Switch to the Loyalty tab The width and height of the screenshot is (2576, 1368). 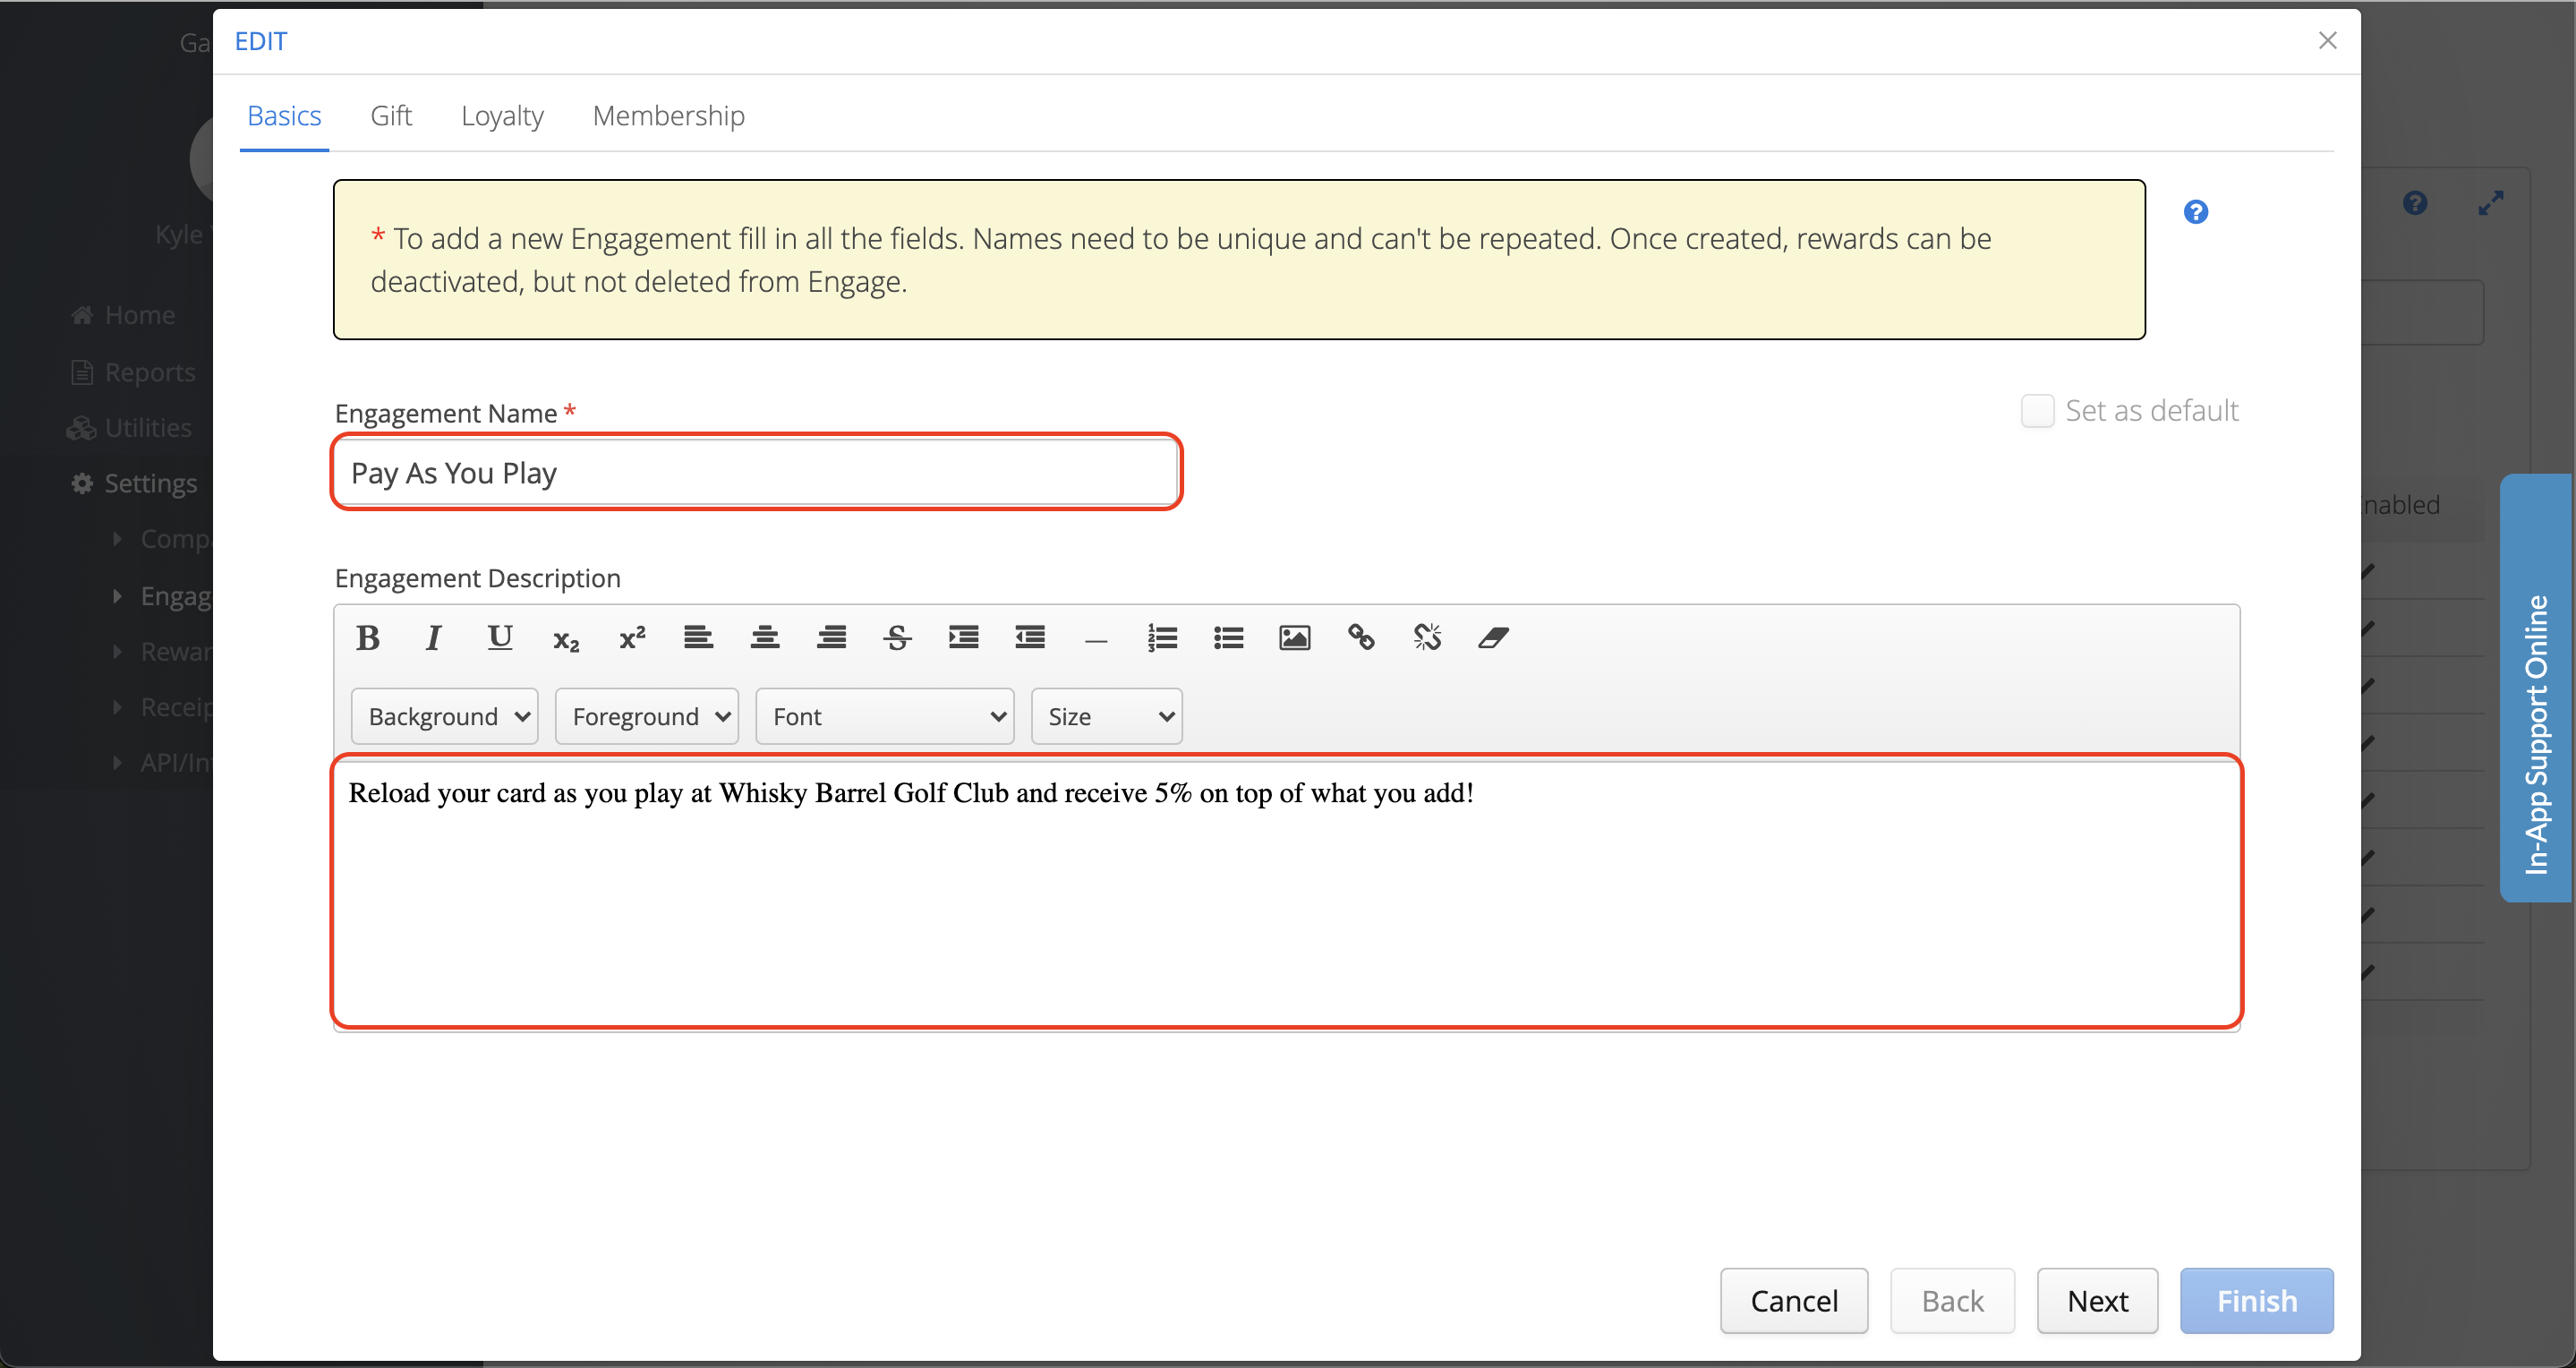pyautogui.click(x=502, y=116)
